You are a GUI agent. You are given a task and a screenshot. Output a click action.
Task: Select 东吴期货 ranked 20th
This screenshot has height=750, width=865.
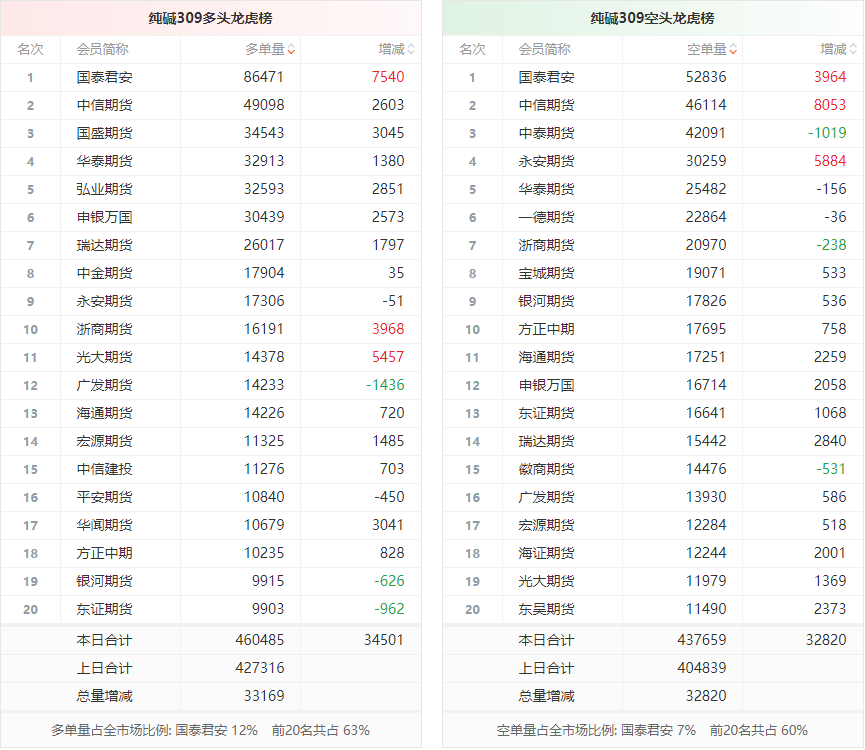pyautogui.click(x=546, y=609)
